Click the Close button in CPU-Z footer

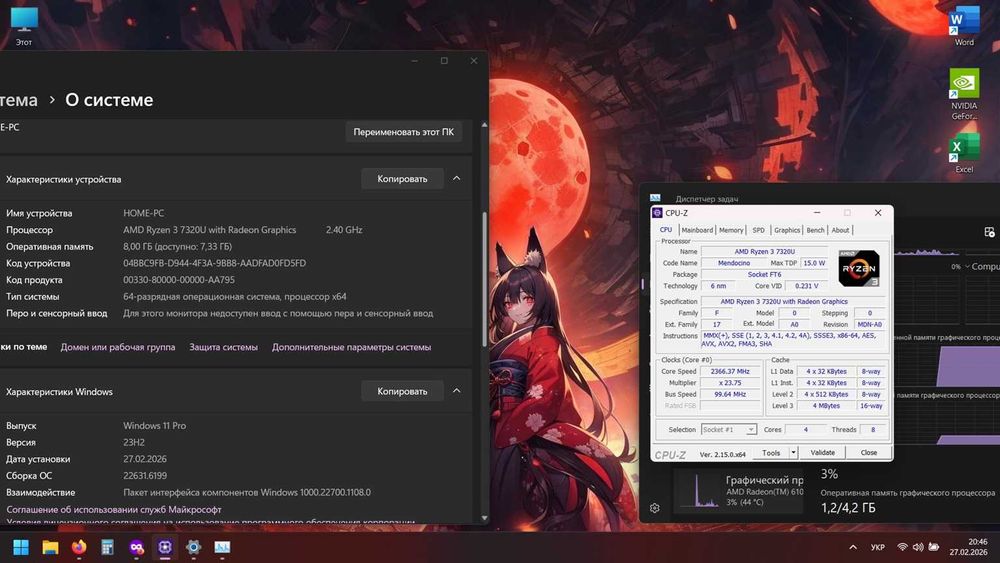(x=869, y=453)
